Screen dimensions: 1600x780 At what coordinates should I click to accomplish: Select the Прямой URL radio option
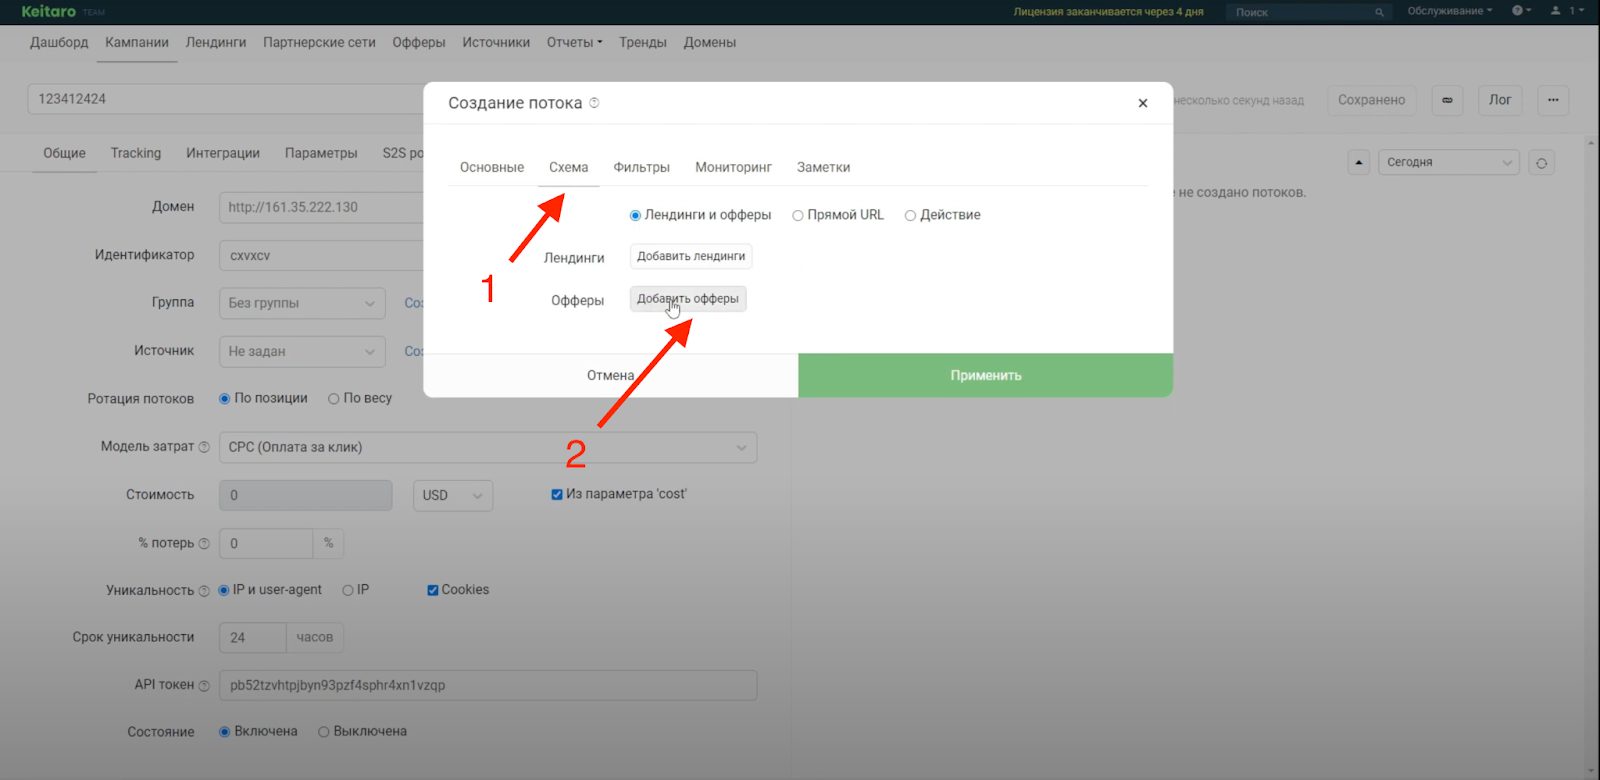pos(838,215)
